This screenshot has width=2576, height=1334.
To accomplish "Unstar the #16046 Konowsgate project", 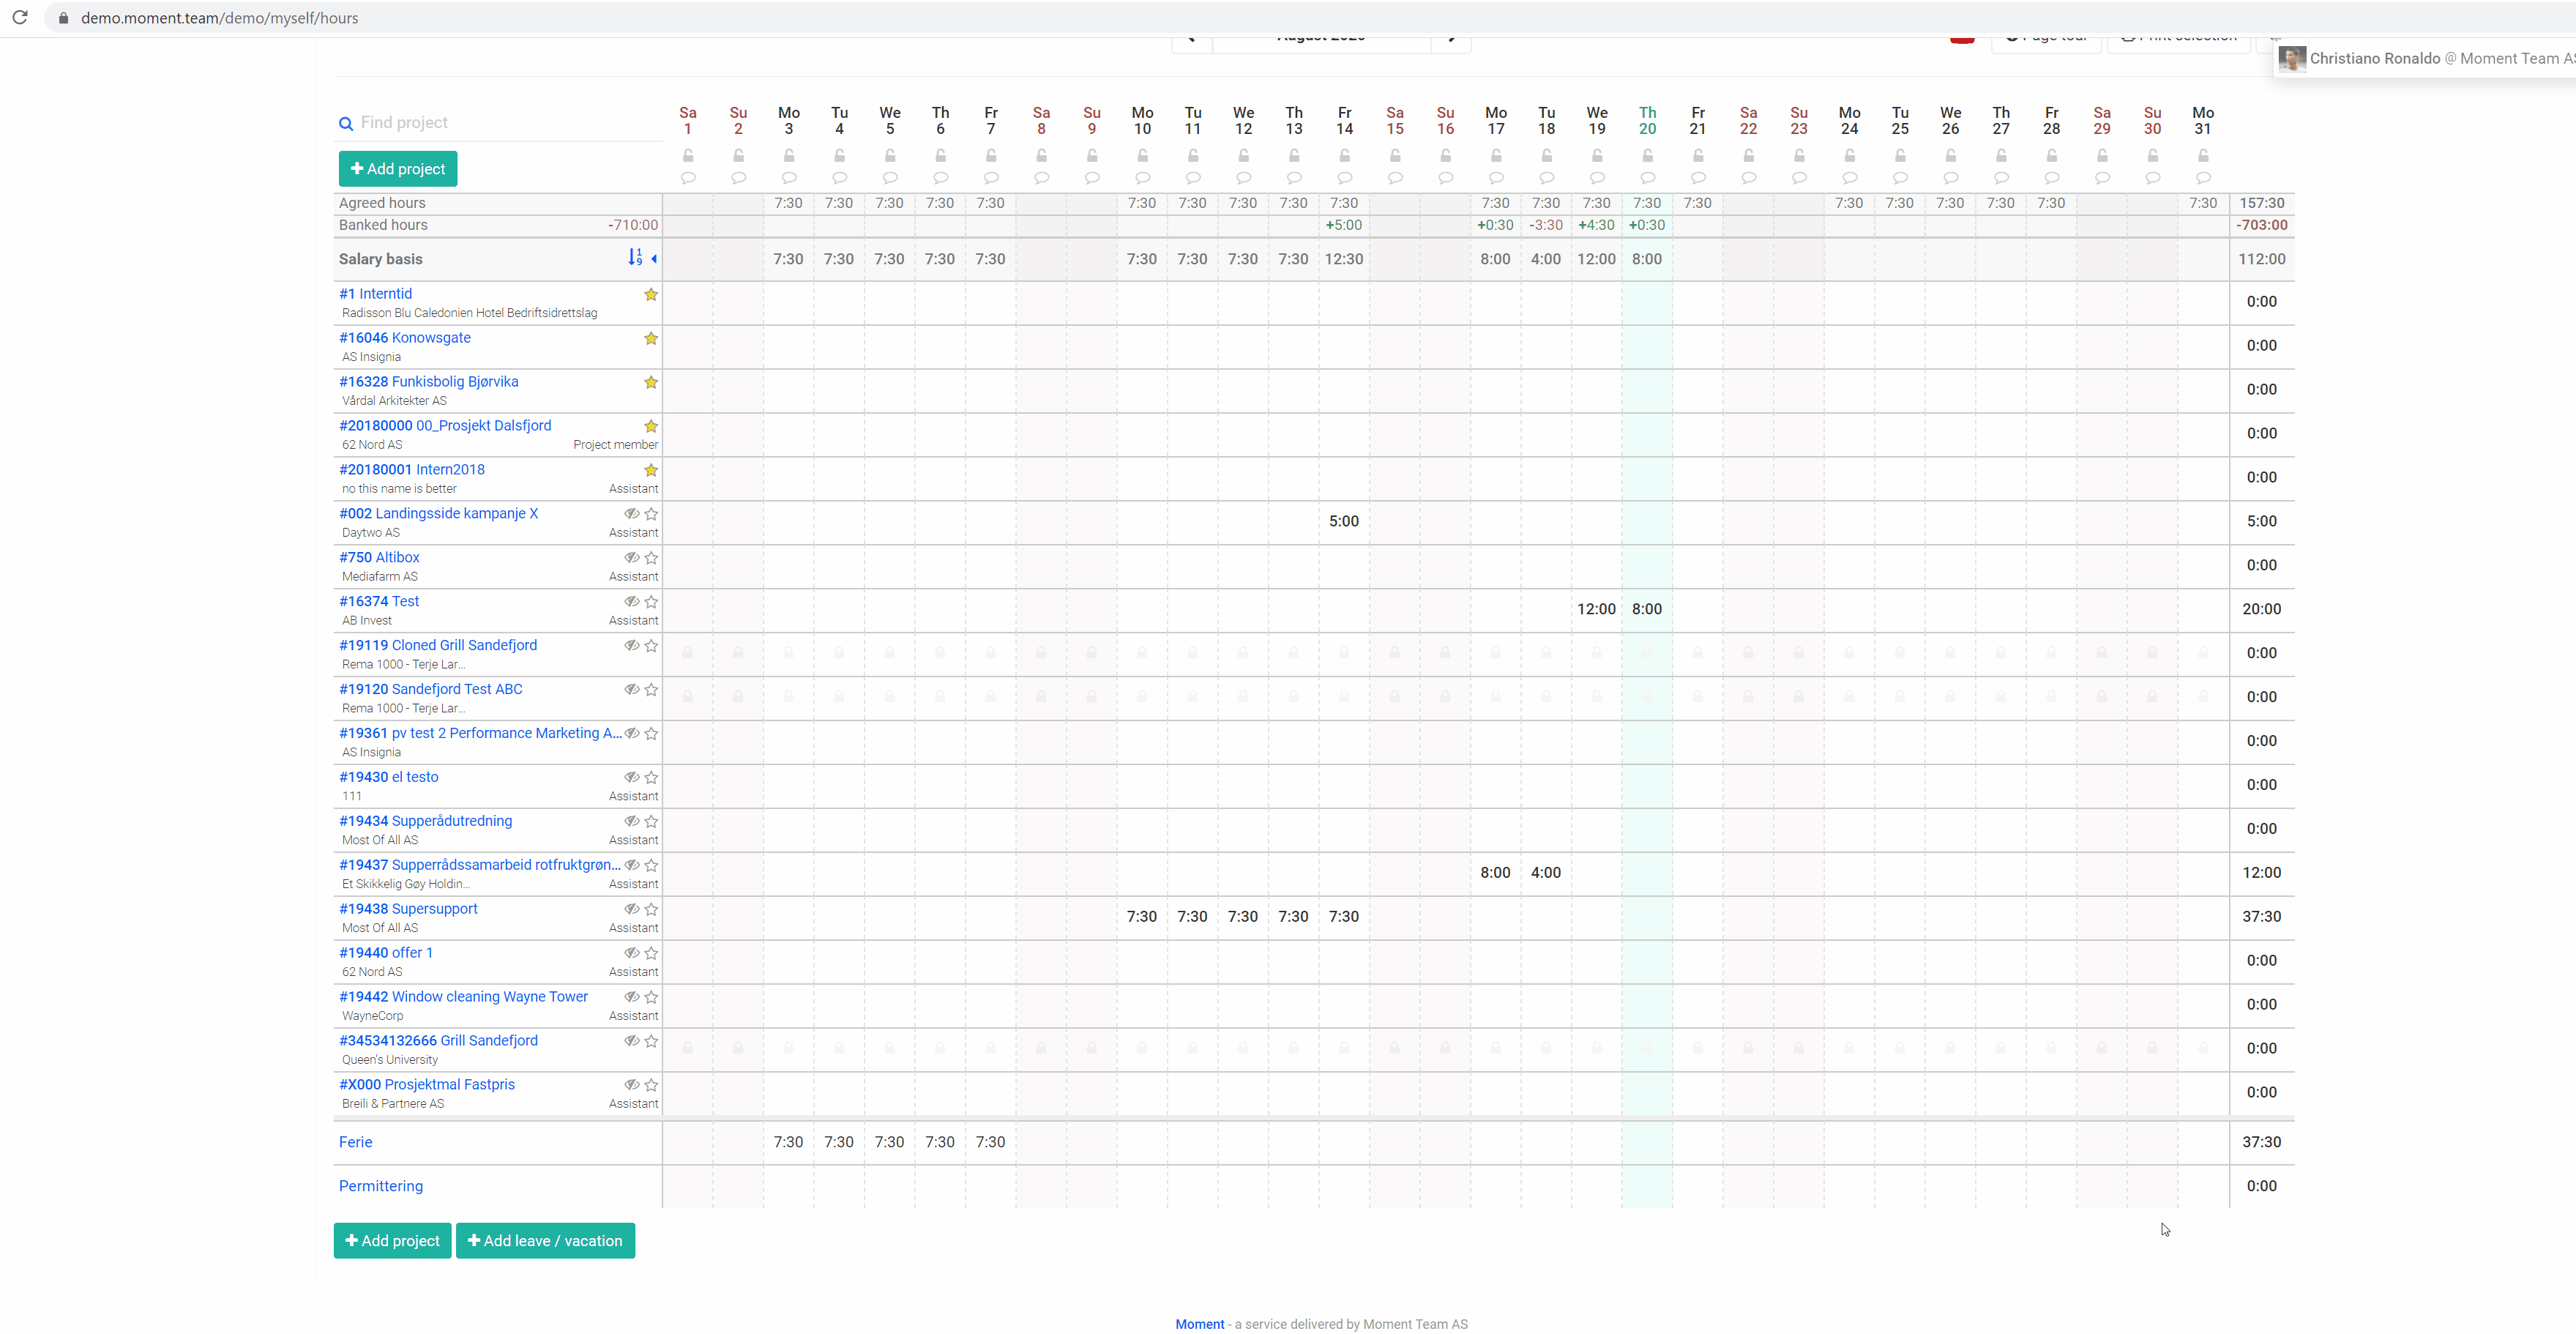I will click(x=651, y=338).
